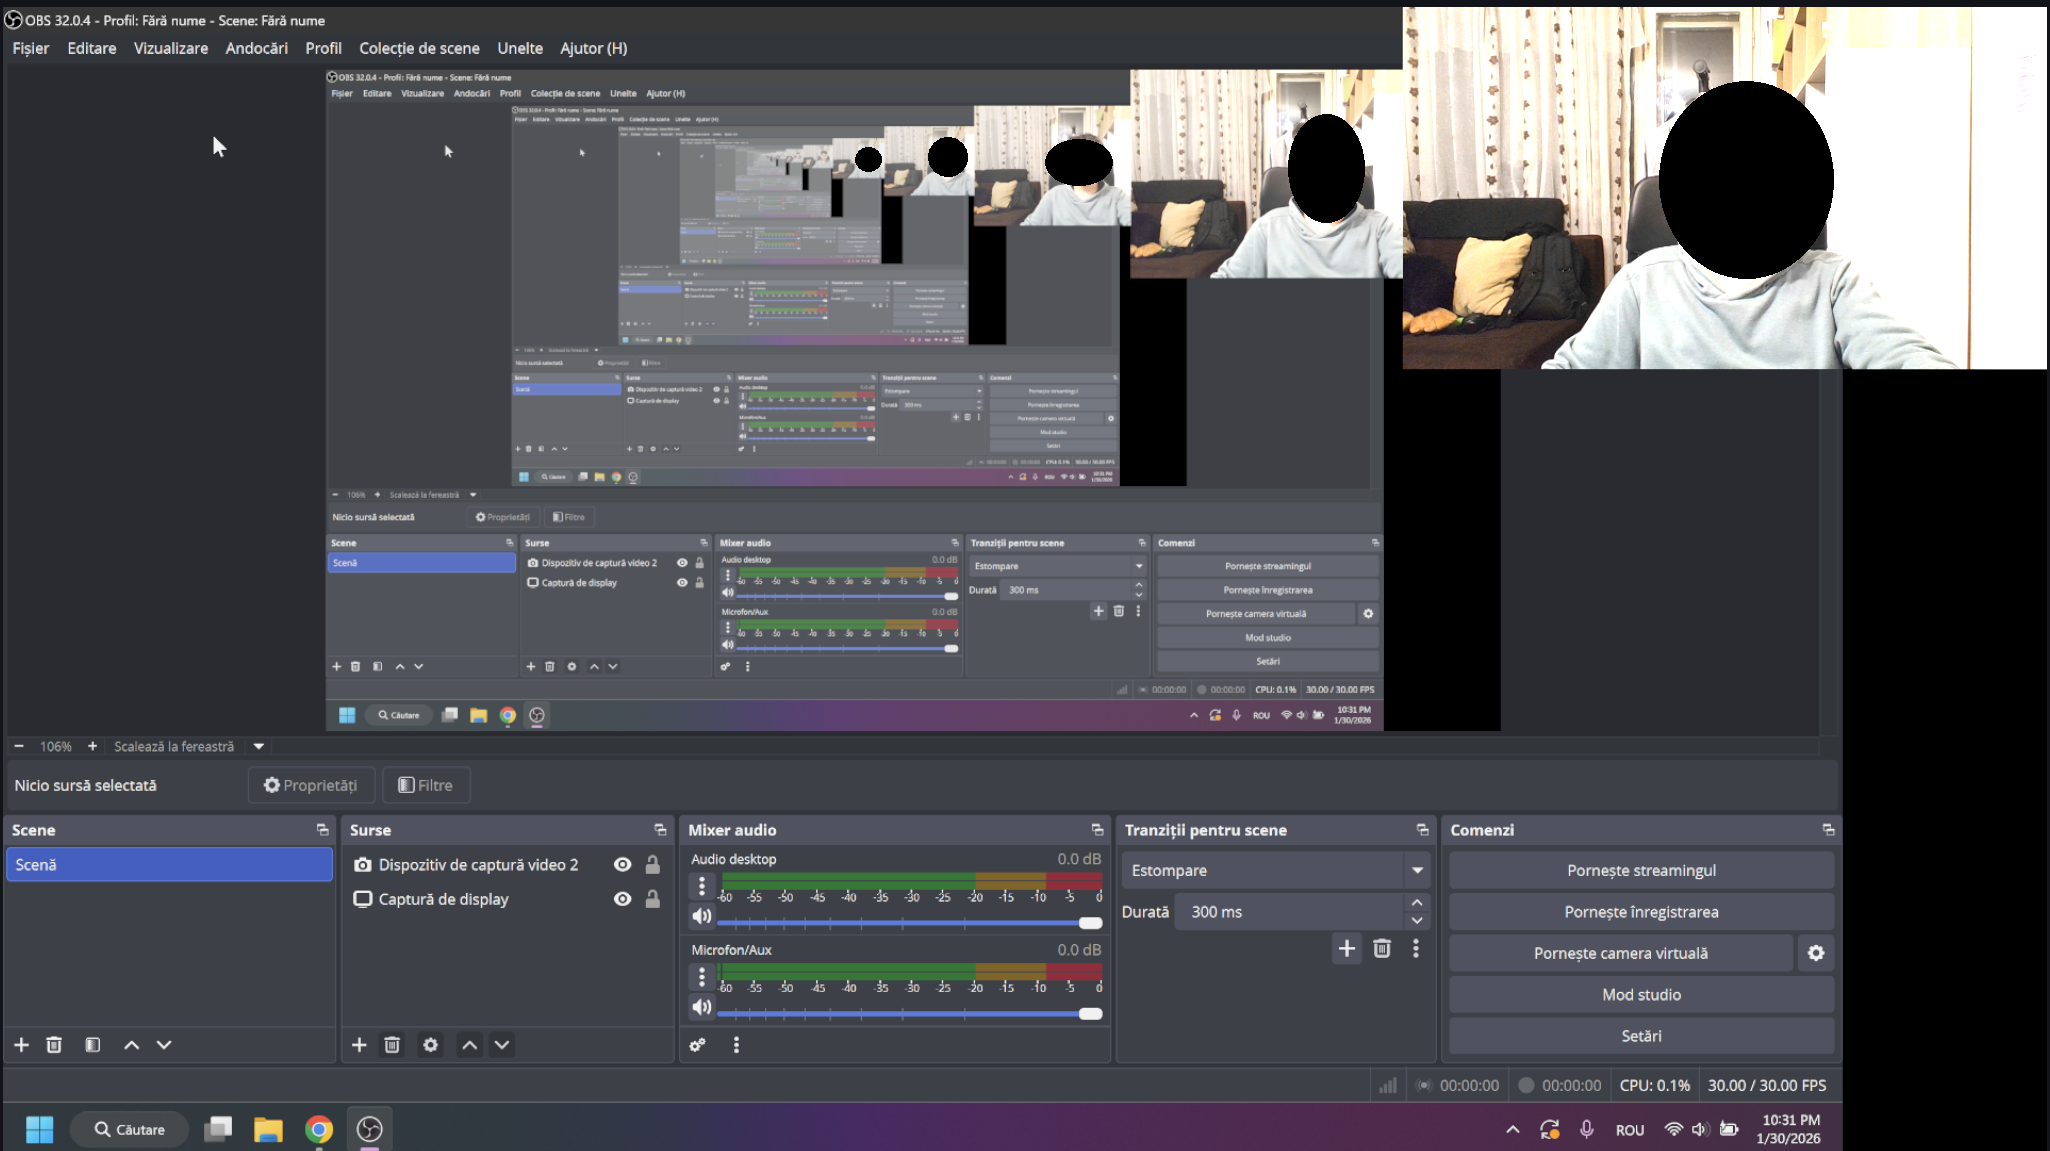This screenshot has height=1151, width=2050.
Task: Open virtual camera settings gear
Action: (x=1816, y=953)
